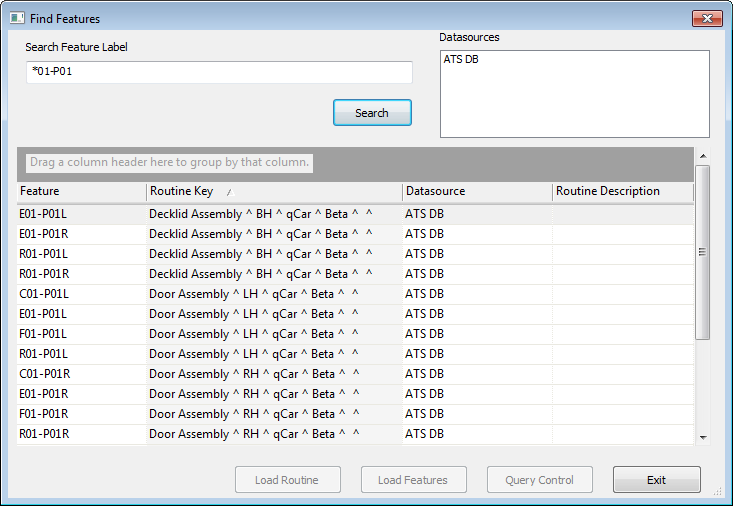The width and height of the screenshot is (733, 506).
Task: Click the Find Features window icon
Action: [x=17, y=19]
